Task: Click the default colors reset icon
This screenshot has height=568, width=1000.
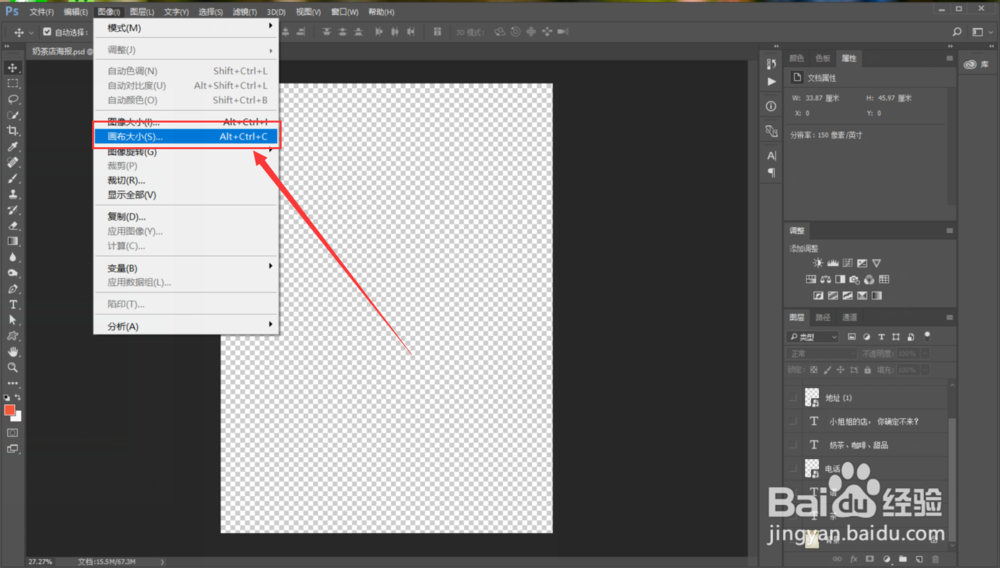Action: pos(6,397)
